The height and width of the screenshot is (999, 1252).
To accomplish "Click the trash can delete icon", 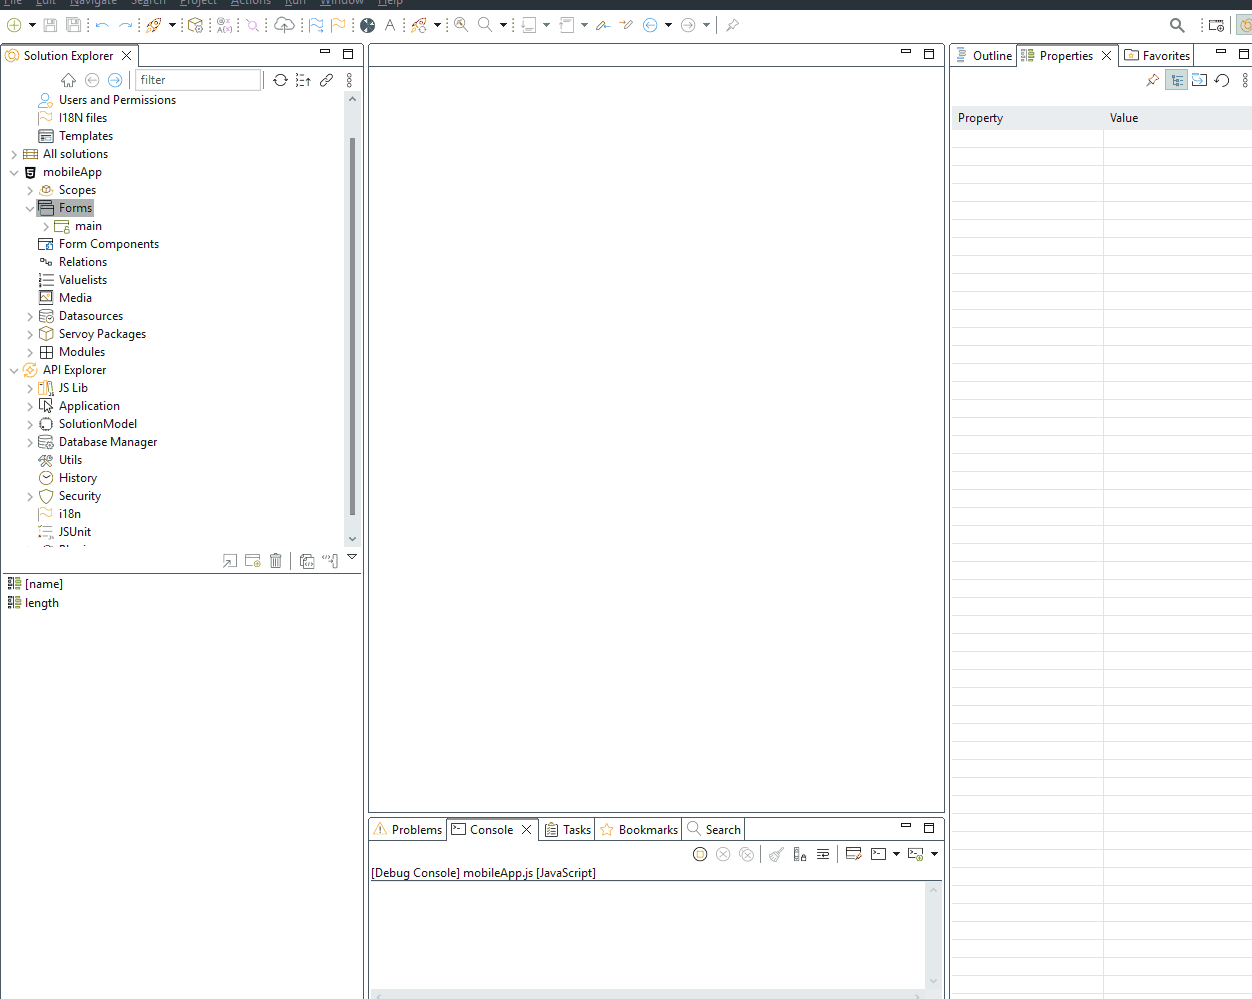I will pos(276,561).
